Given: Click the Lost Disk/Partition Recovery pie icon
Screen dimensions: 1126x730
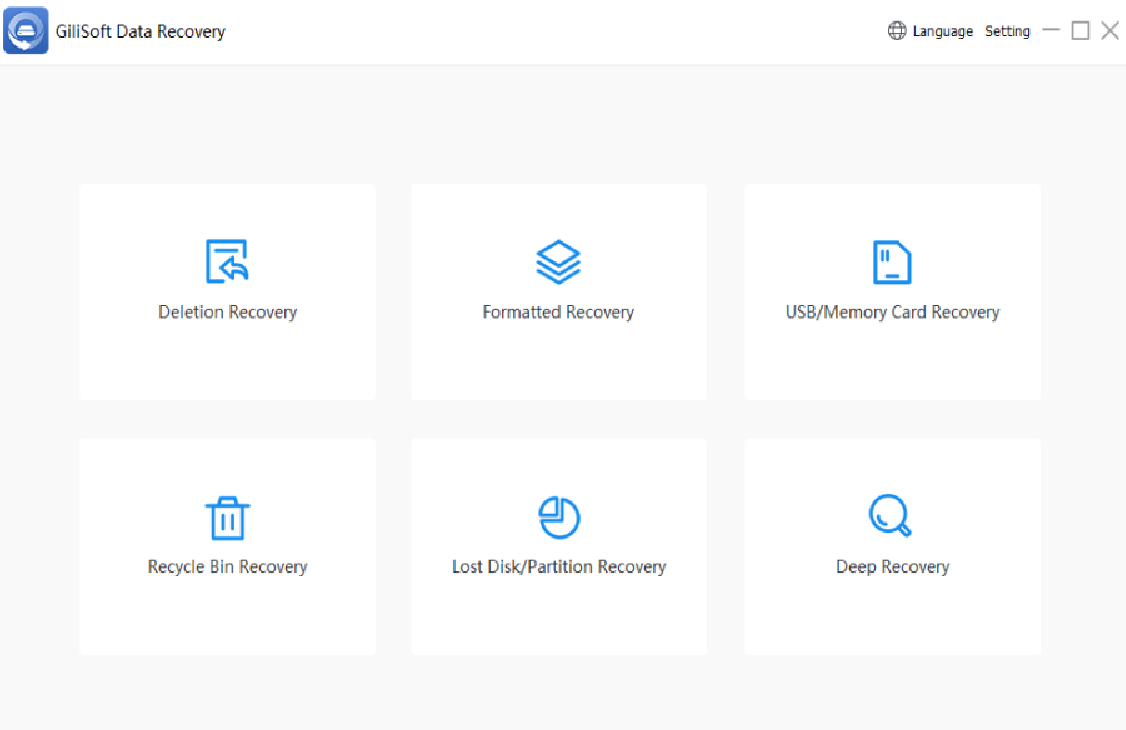Looking at the screenshot, I should (559, 517).
